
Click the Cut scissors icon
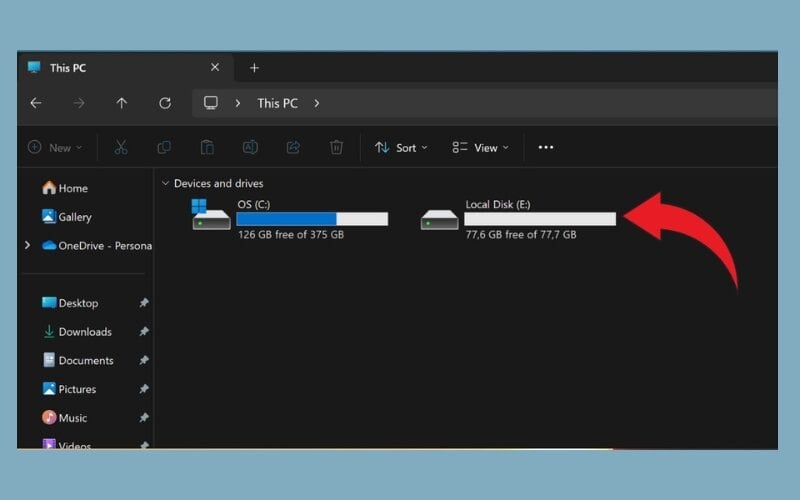pos(121,147)
